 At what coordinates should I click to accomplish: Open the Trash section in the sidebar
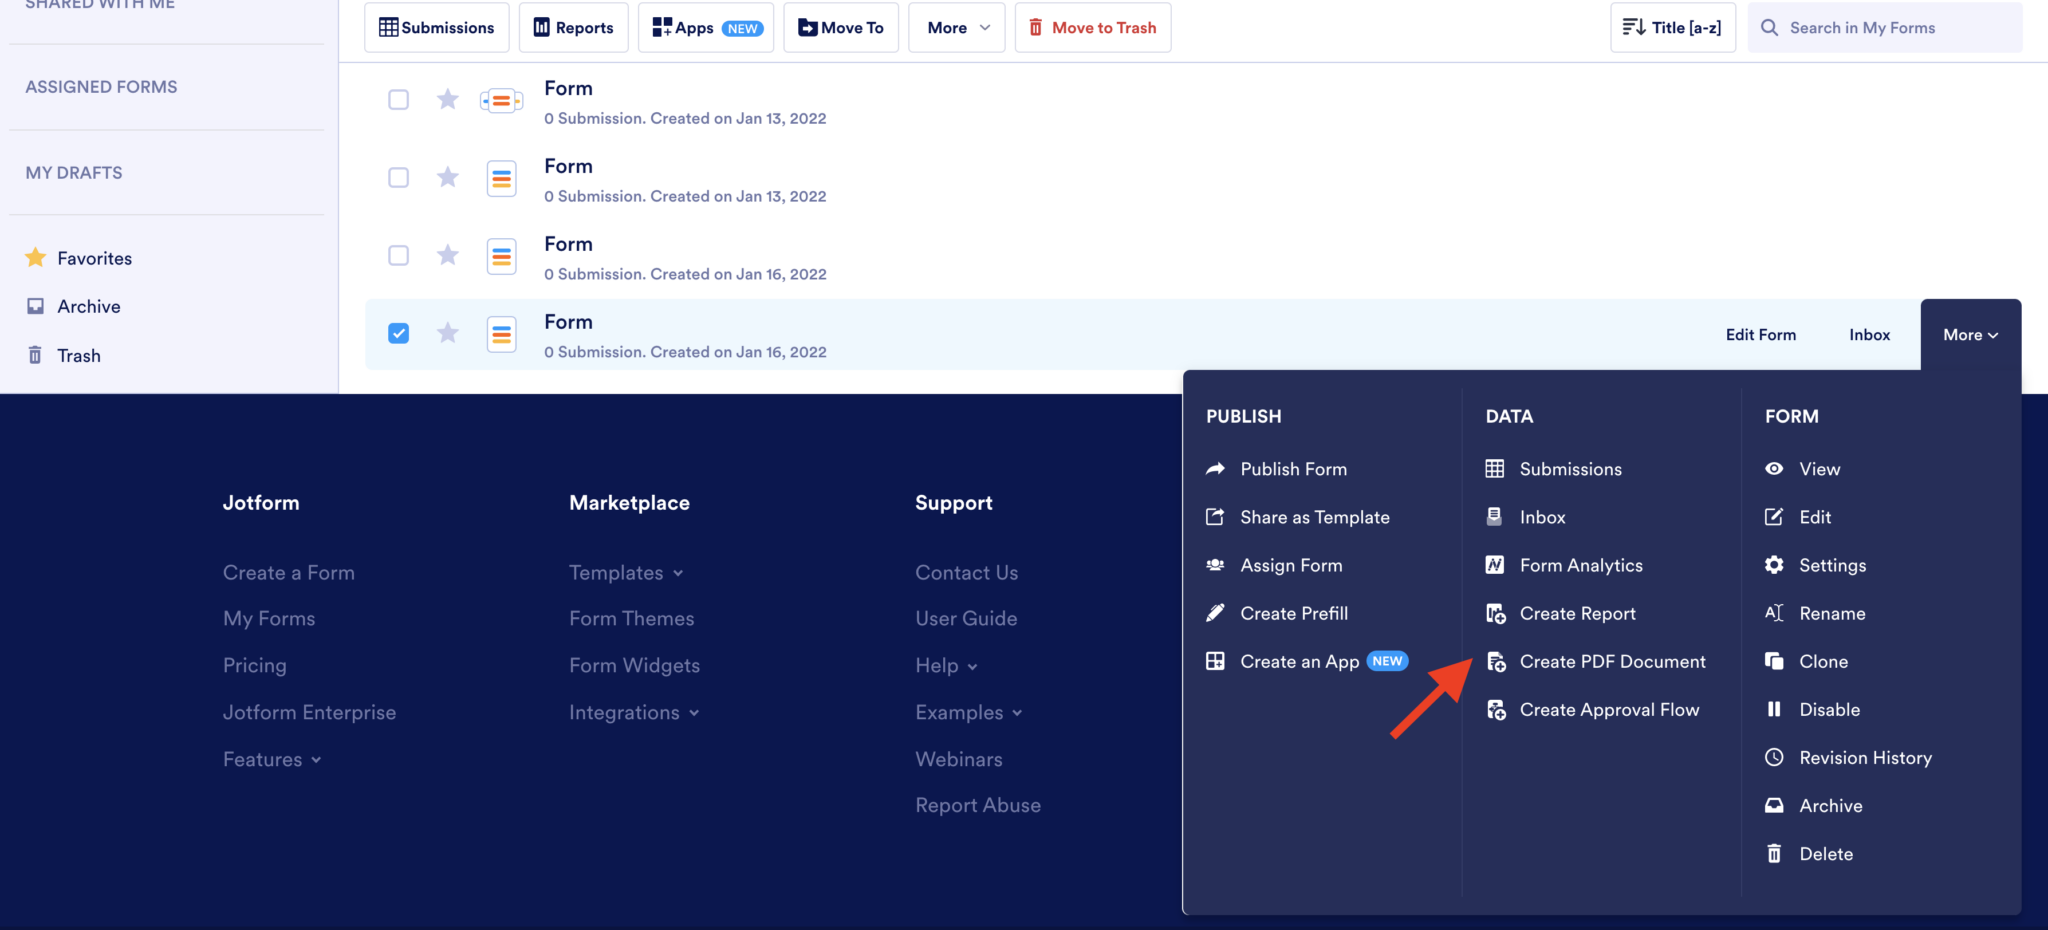tap(78, 355)
